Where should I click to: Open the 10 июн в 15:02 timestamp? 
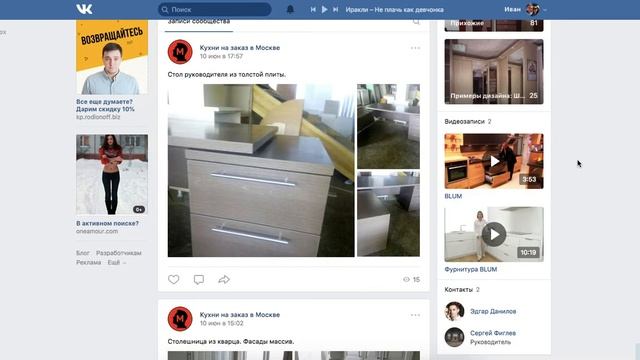(221, 323)
